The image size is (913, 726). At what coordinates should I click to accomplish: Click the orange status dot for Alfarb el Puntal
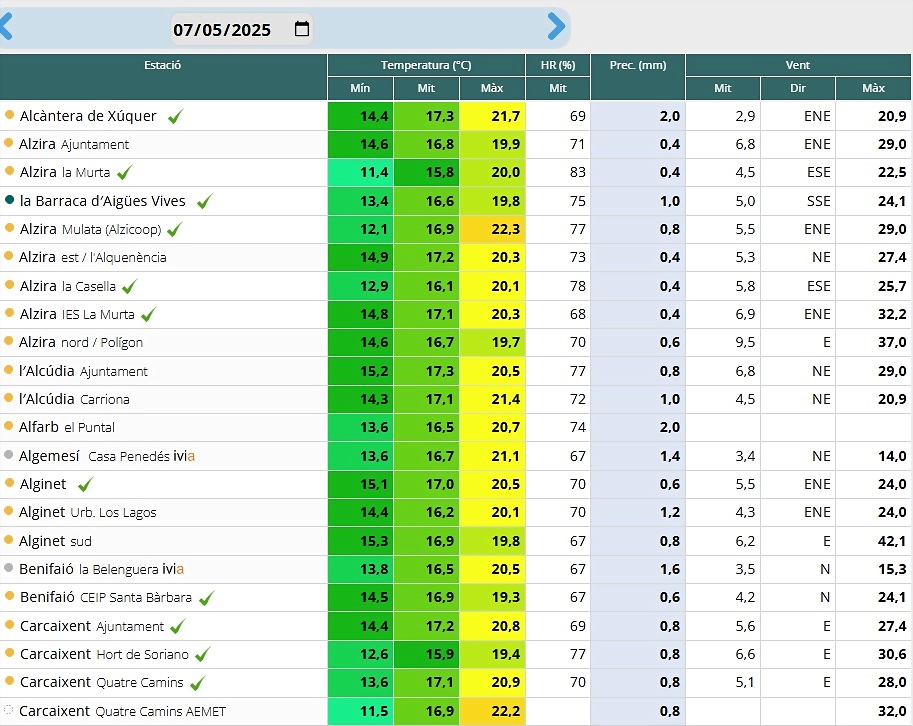tap(8, 426)
